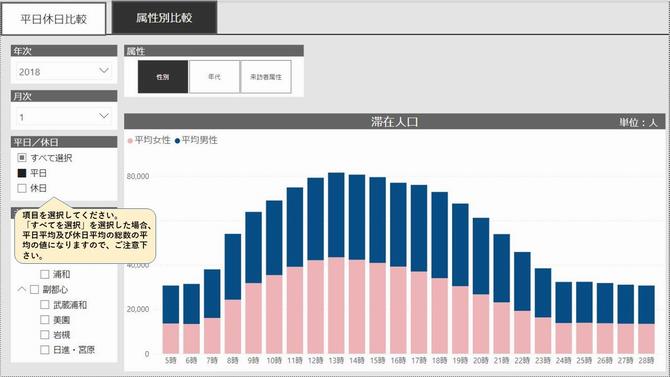The image size is (670, 377).
Task: Tick the 美園 checkbox
Action: pyautogui.click(x=44, y=320)
